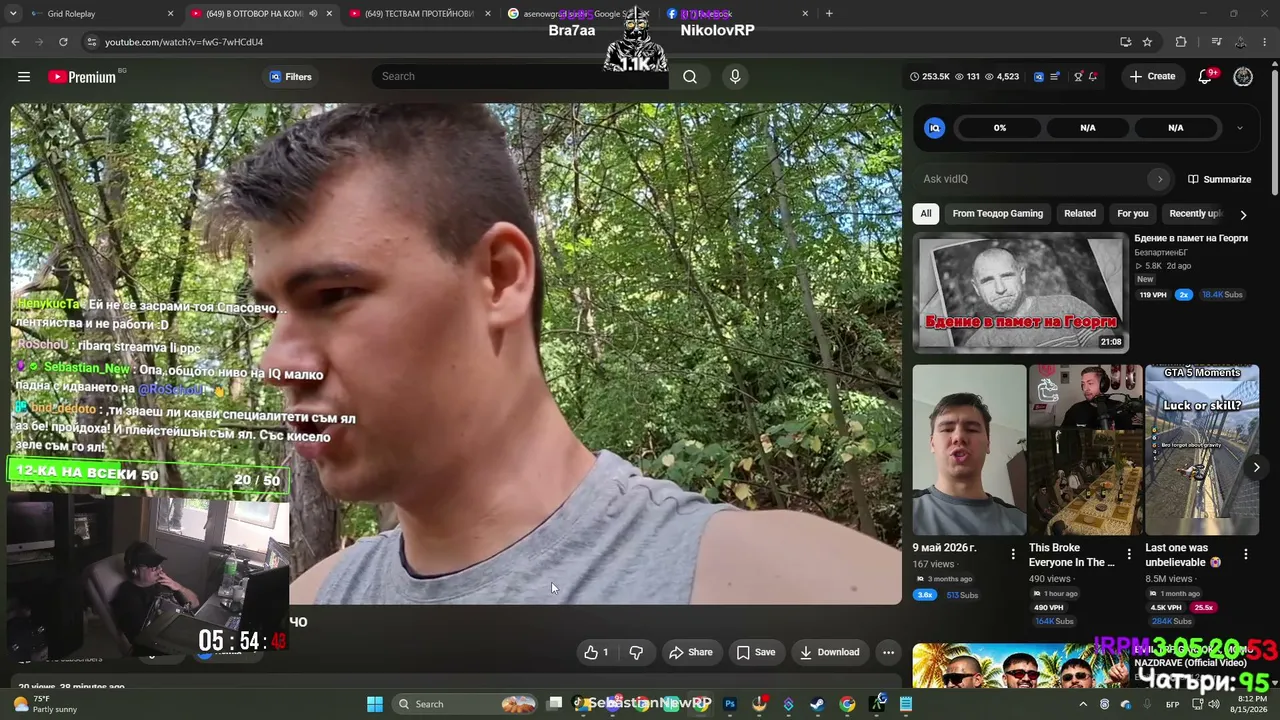Click the search magnifier button
The height and width of the screenshot is (720, 1280).
tap(690, 76)
